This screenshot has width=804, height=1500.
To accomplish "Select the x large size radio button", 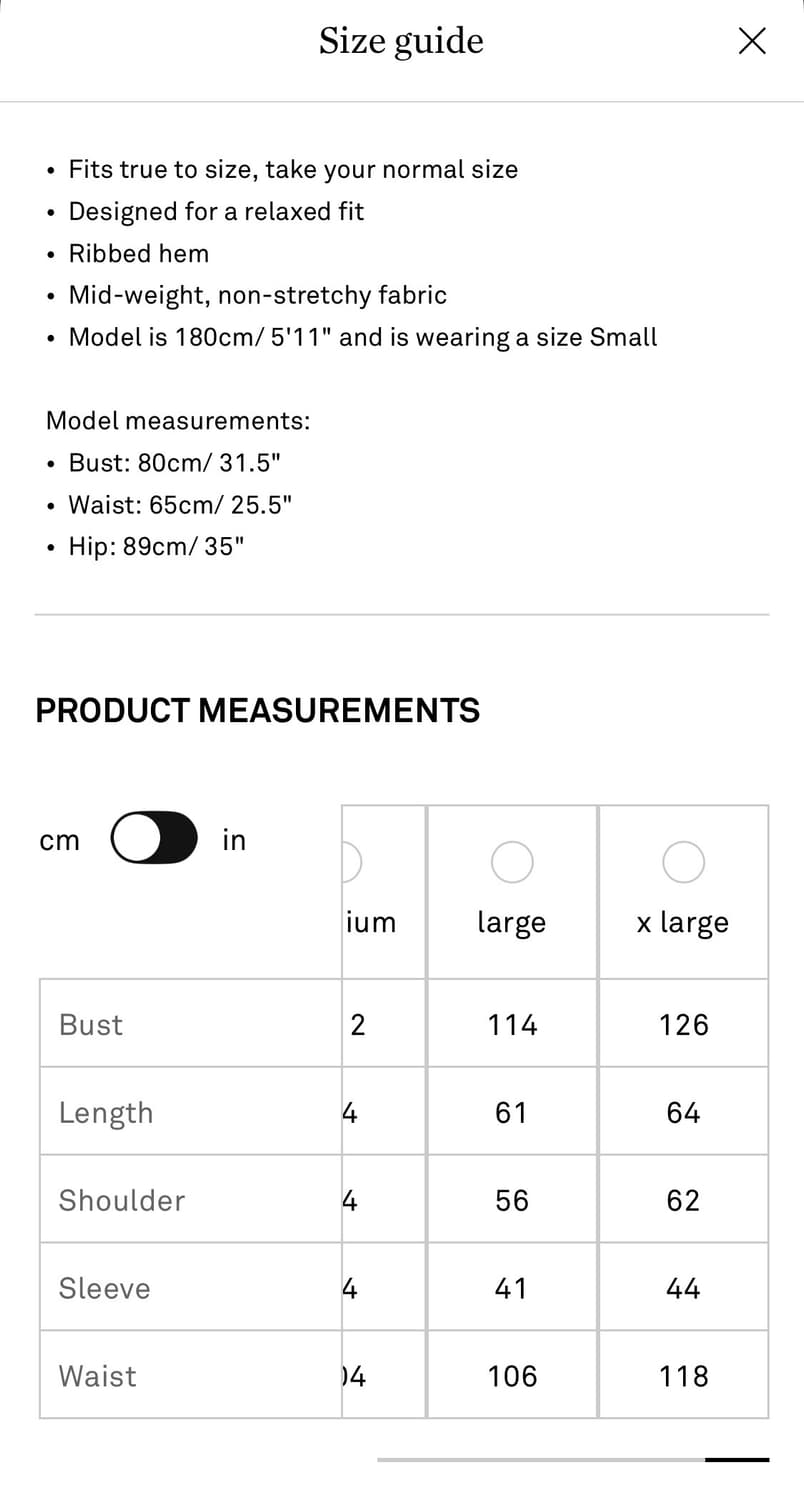I will (x=684, y=862).
